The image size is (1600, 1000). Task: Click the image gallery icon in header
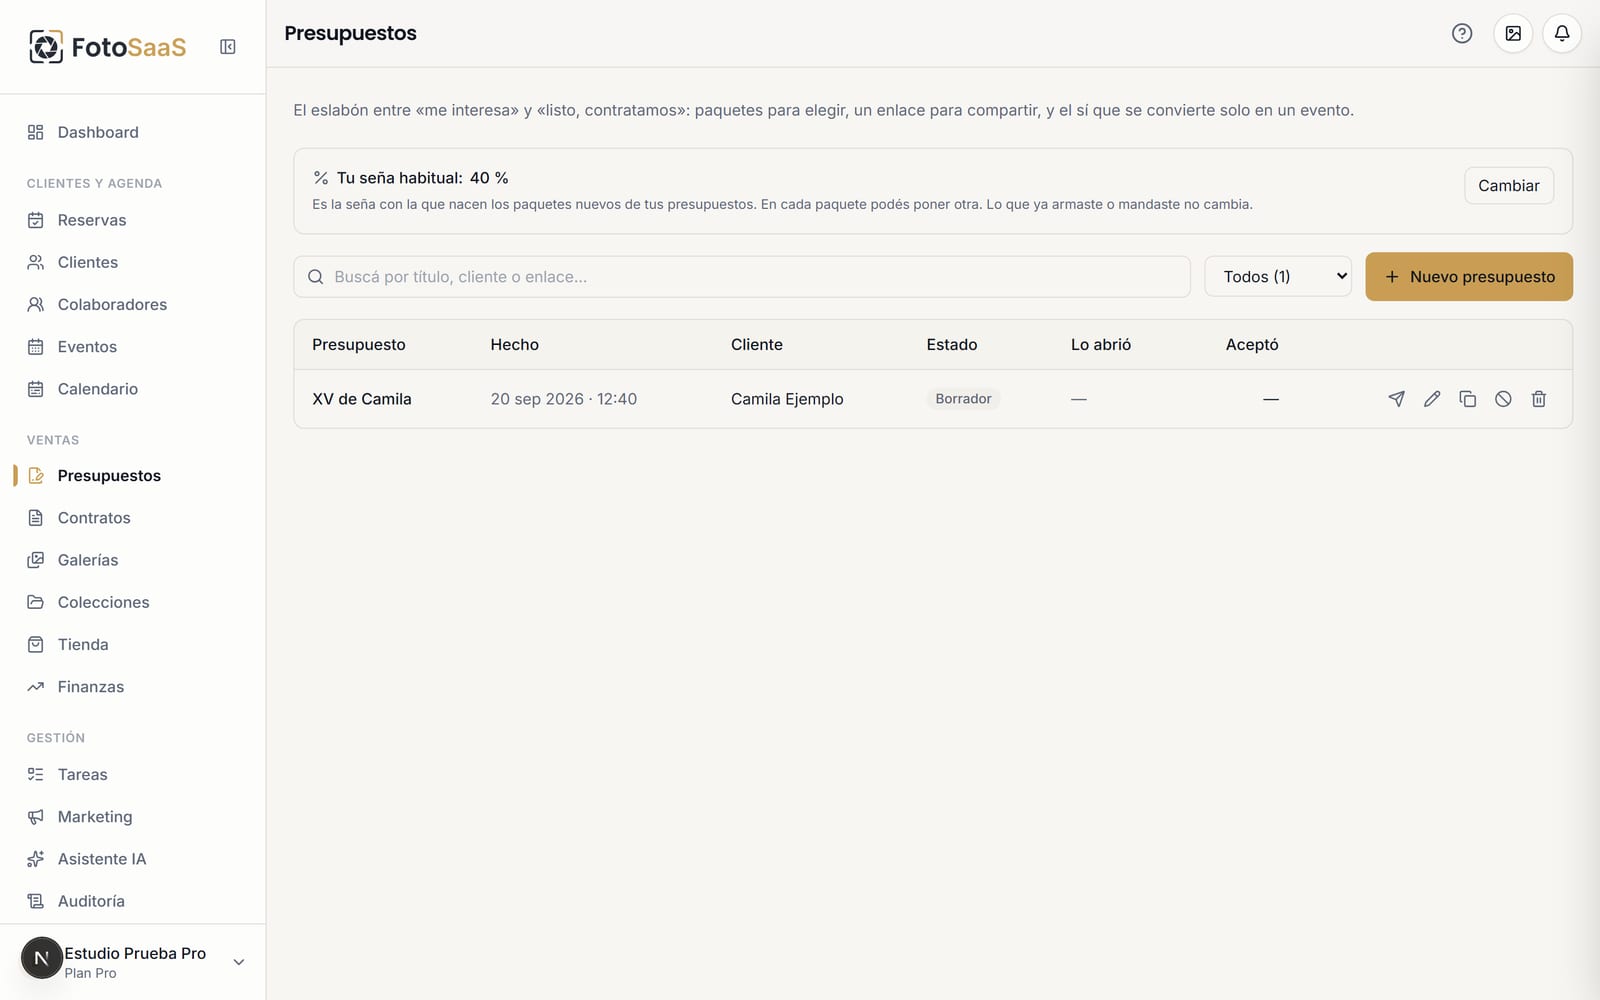(1513, 33)
